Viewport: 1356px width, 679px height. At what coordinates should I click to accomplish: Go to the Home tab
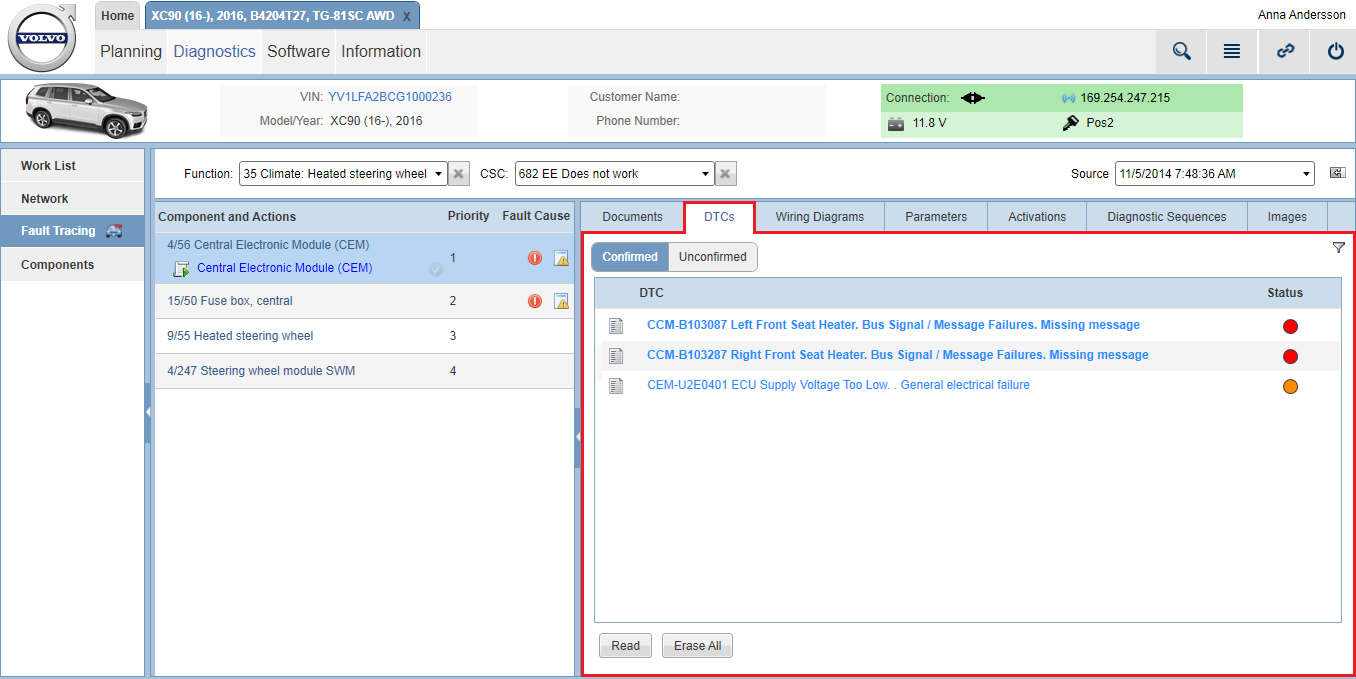[x=118, y=16]
